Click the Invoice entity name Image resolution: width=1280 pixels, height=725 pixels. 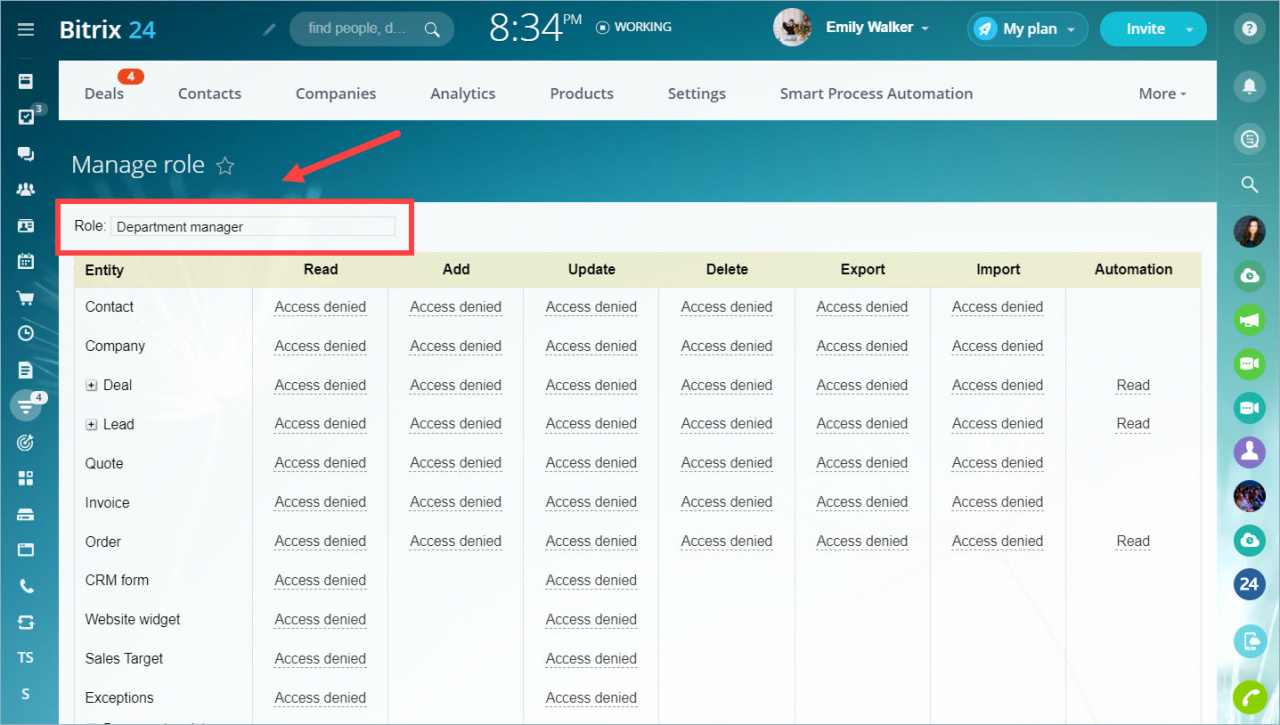tap(107, 502)
